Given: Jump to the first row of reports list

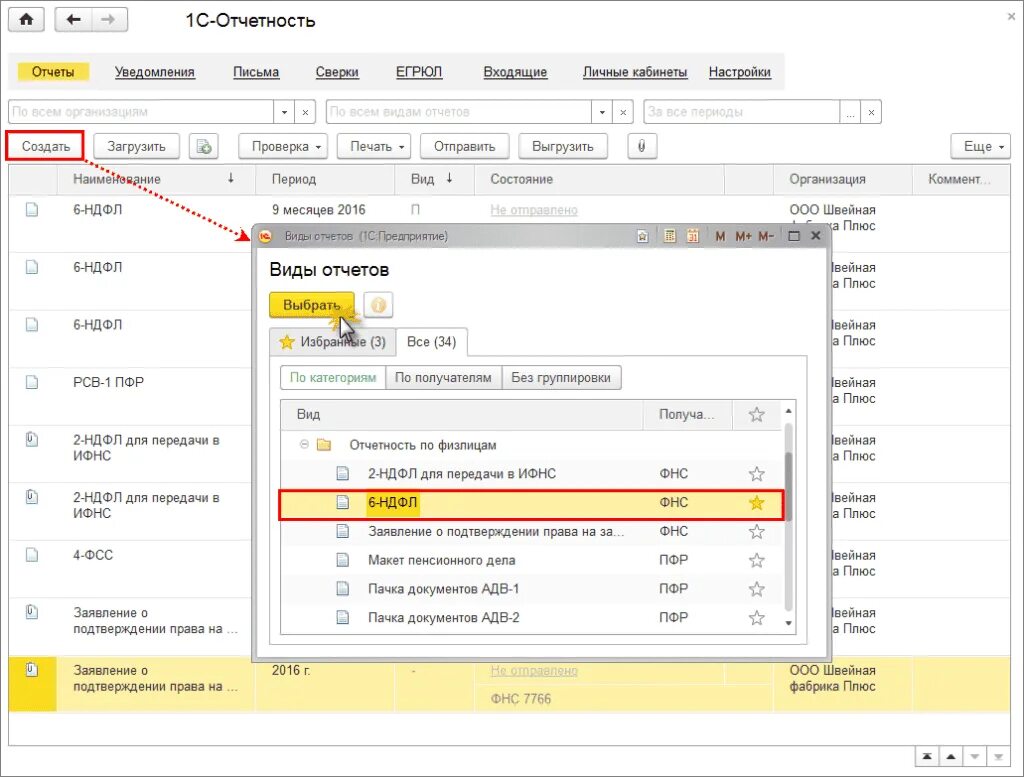Looking at the screenshot, I should 927,757.
